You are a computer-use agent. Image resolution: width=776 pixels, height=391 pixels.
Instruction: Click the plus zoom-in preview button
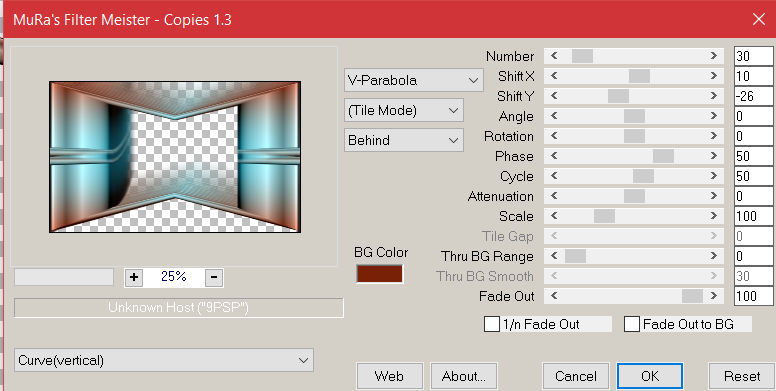[x=134, y=277]
